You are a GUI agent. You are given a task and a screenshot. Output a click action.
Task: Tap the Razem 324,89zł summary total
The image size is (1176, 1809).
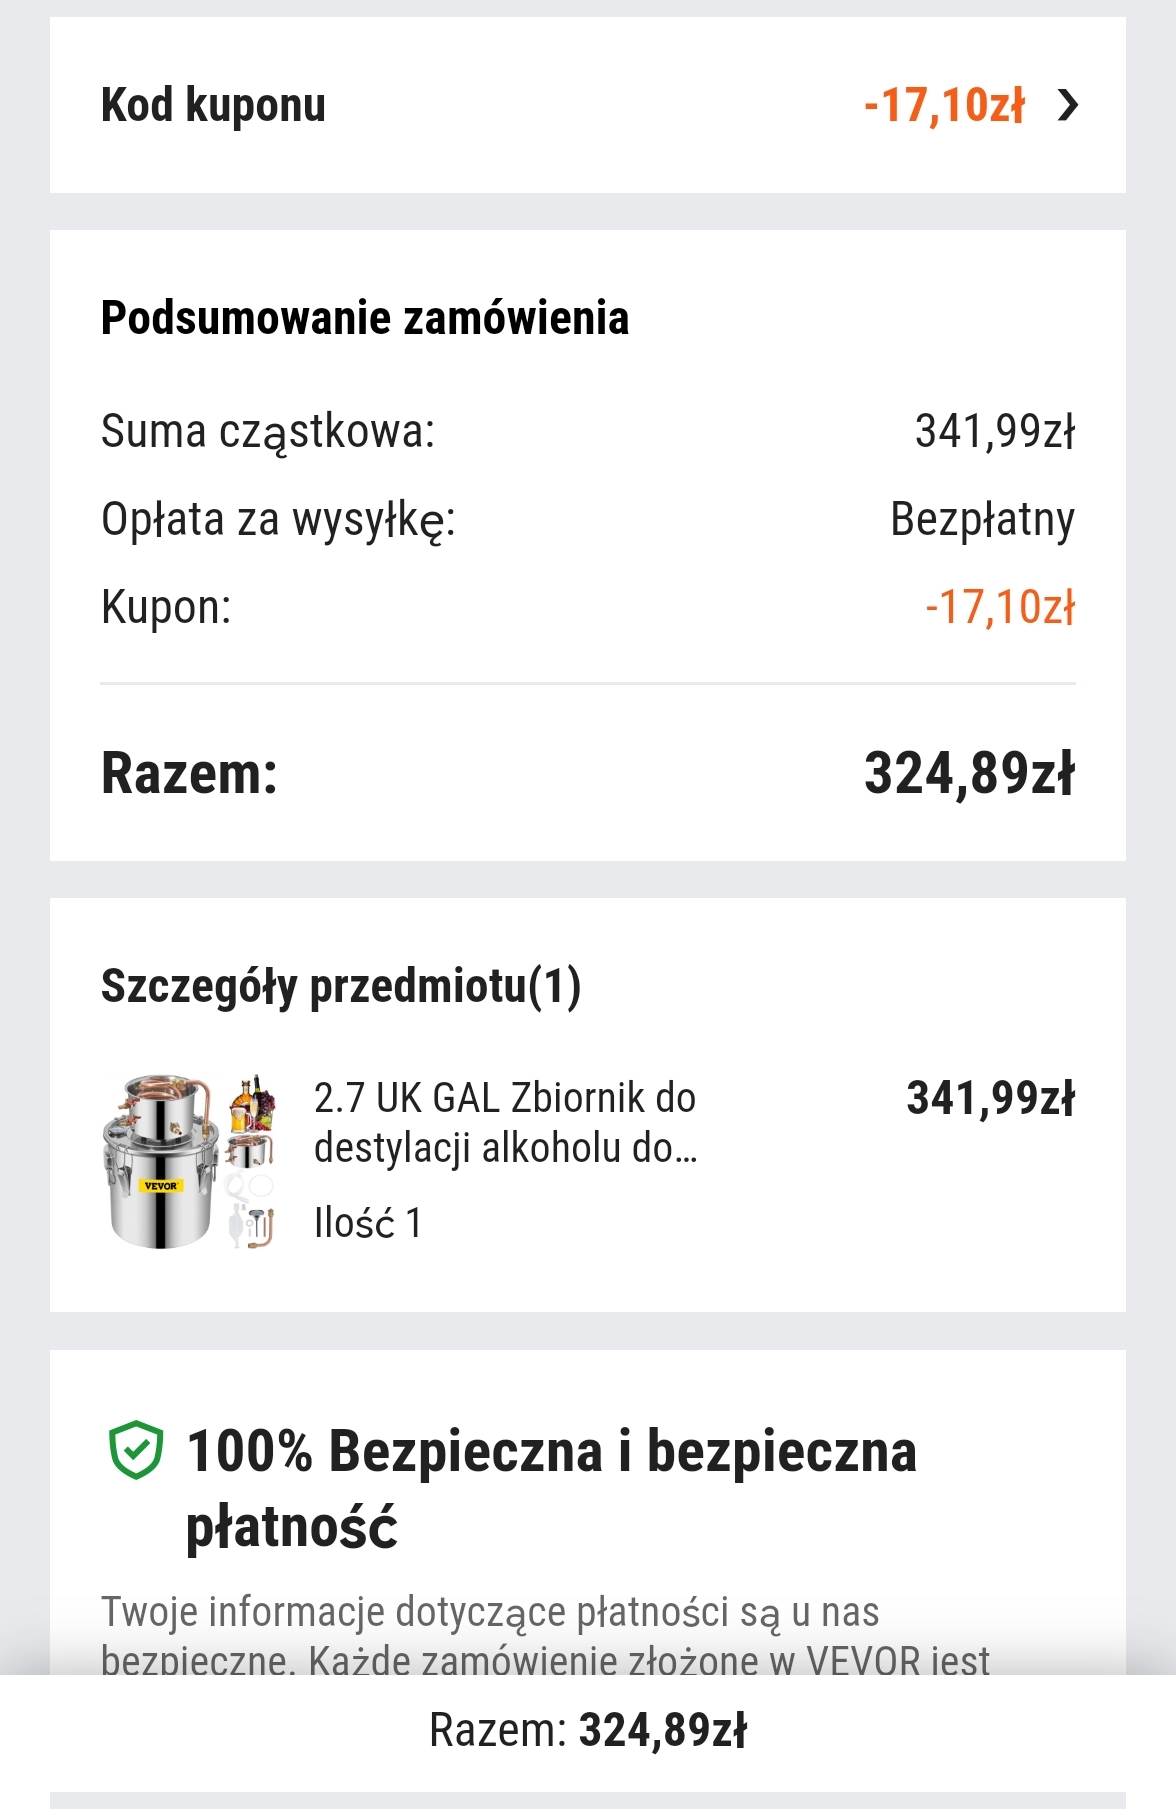click(968, 774)
